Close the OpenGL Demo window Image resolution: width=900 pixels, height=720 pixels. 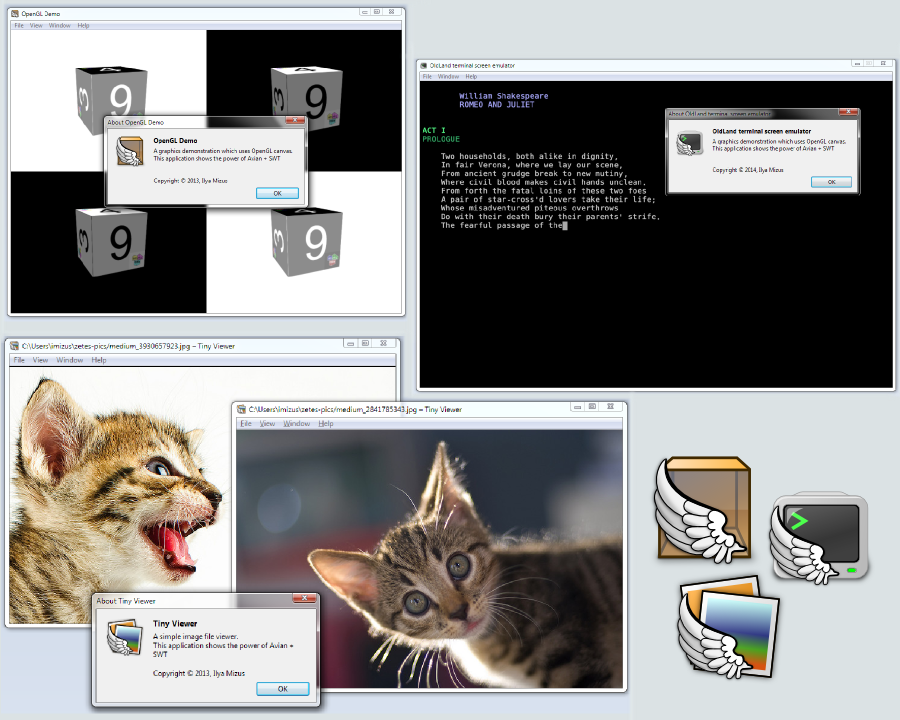pyautogui.click(x=391, y=12)
